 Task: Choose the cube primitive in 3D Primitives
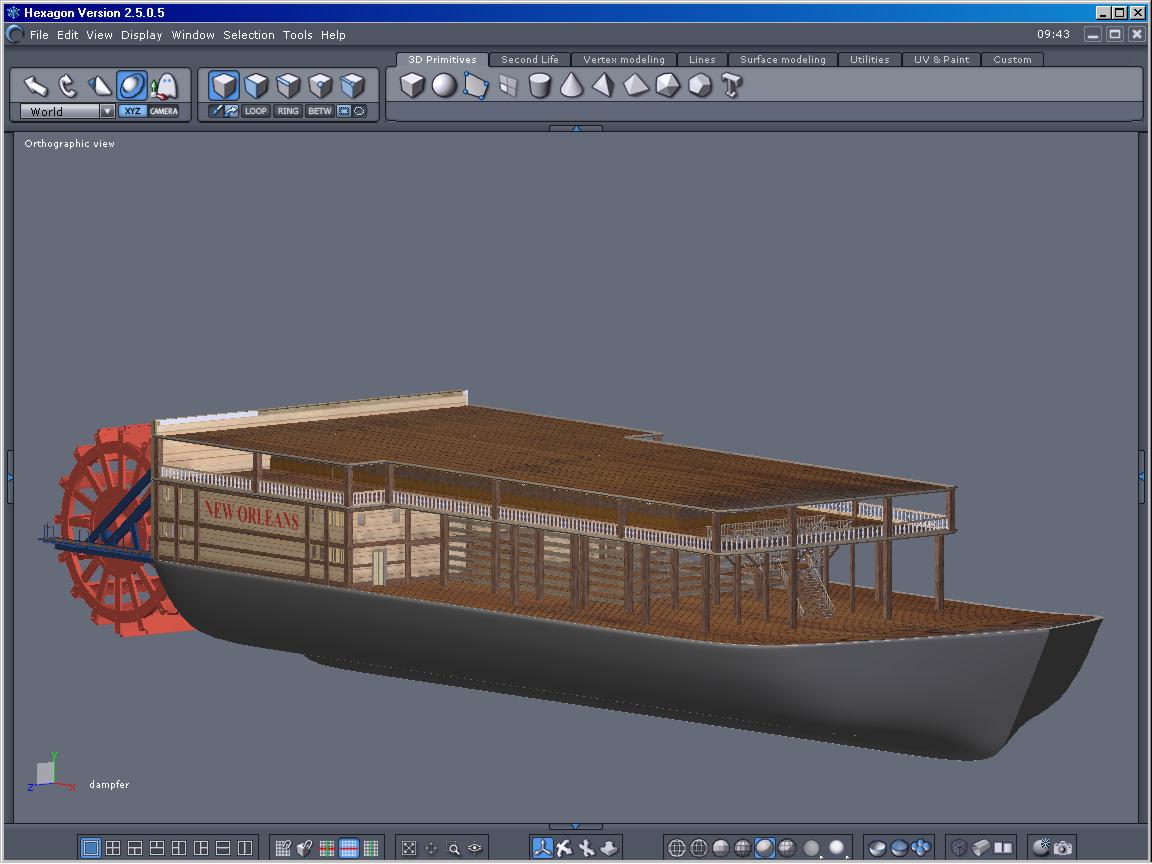pos(412,86)
